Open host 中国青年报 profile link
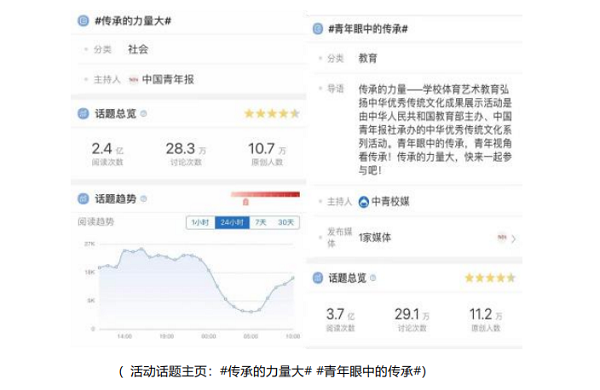Screen dimensions: 600x390 click(x=168, y=80)
